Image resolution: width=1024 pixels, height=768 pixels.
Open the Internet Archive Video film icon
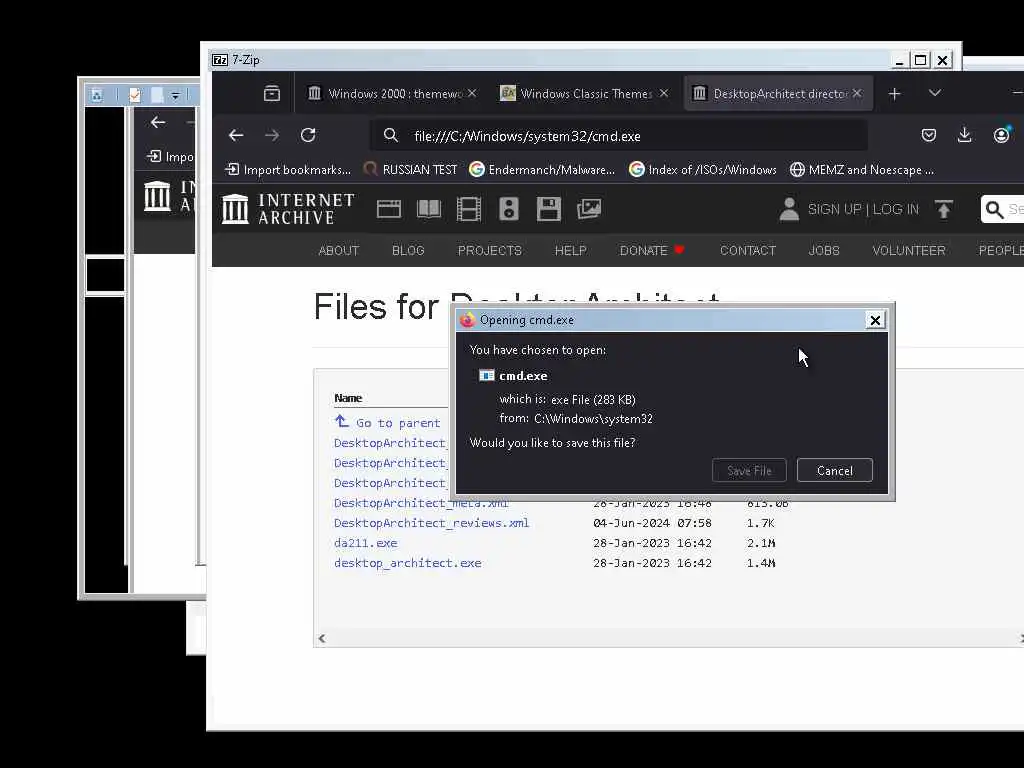[469, 209]
